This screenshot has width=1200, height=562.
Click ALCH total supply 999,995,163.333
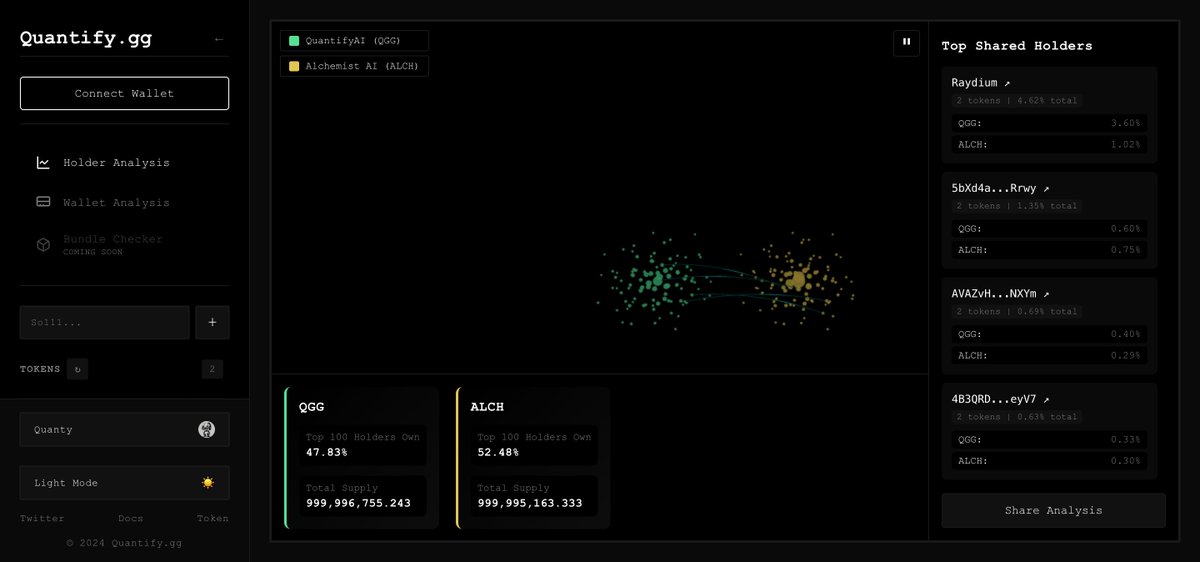(530, 503)
